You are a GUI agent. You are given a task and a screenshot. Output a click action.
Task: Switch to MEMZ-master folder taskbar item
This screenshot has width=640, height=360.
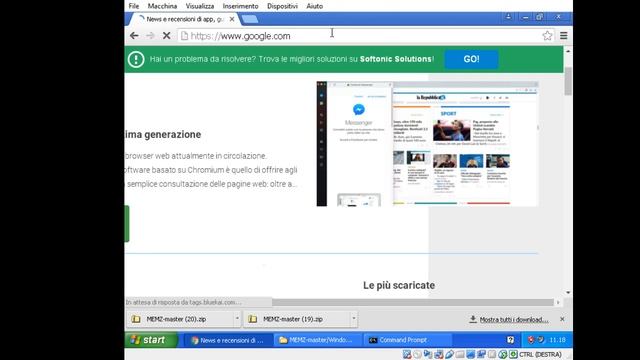tap(318, 340)
